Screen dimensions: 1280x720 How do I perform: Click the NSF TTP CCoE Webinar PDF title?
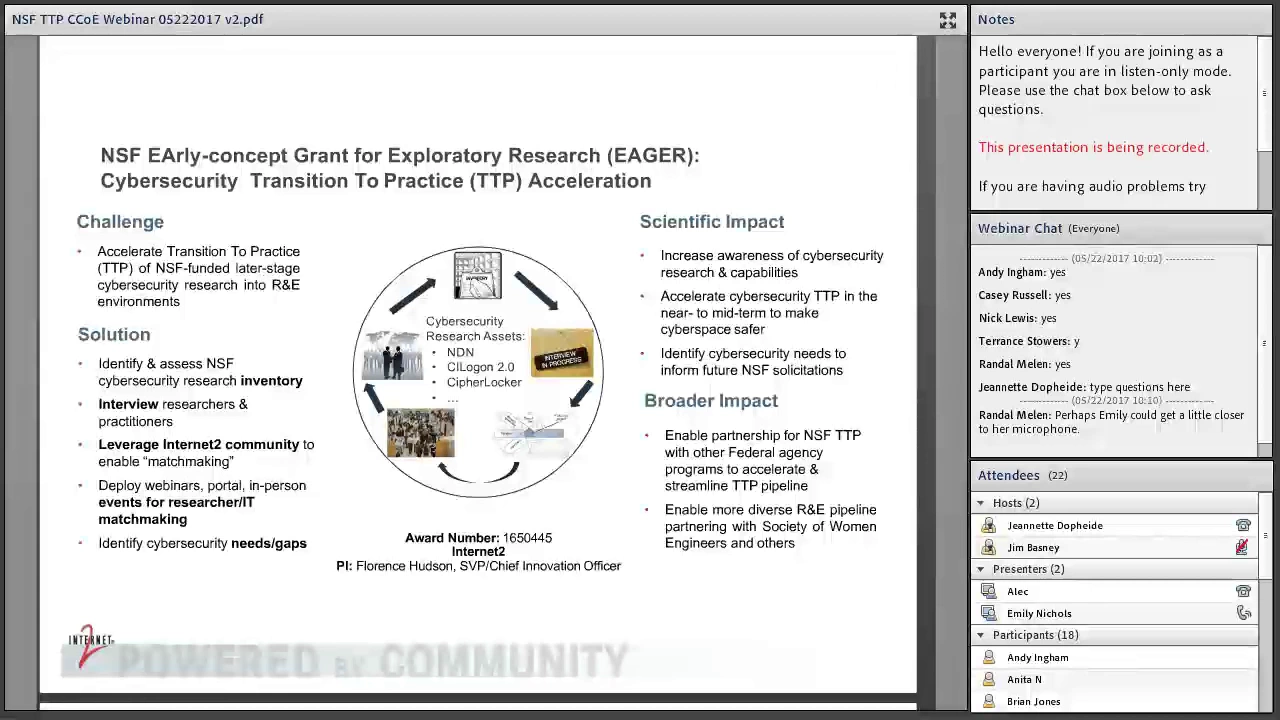coord(138,19)
